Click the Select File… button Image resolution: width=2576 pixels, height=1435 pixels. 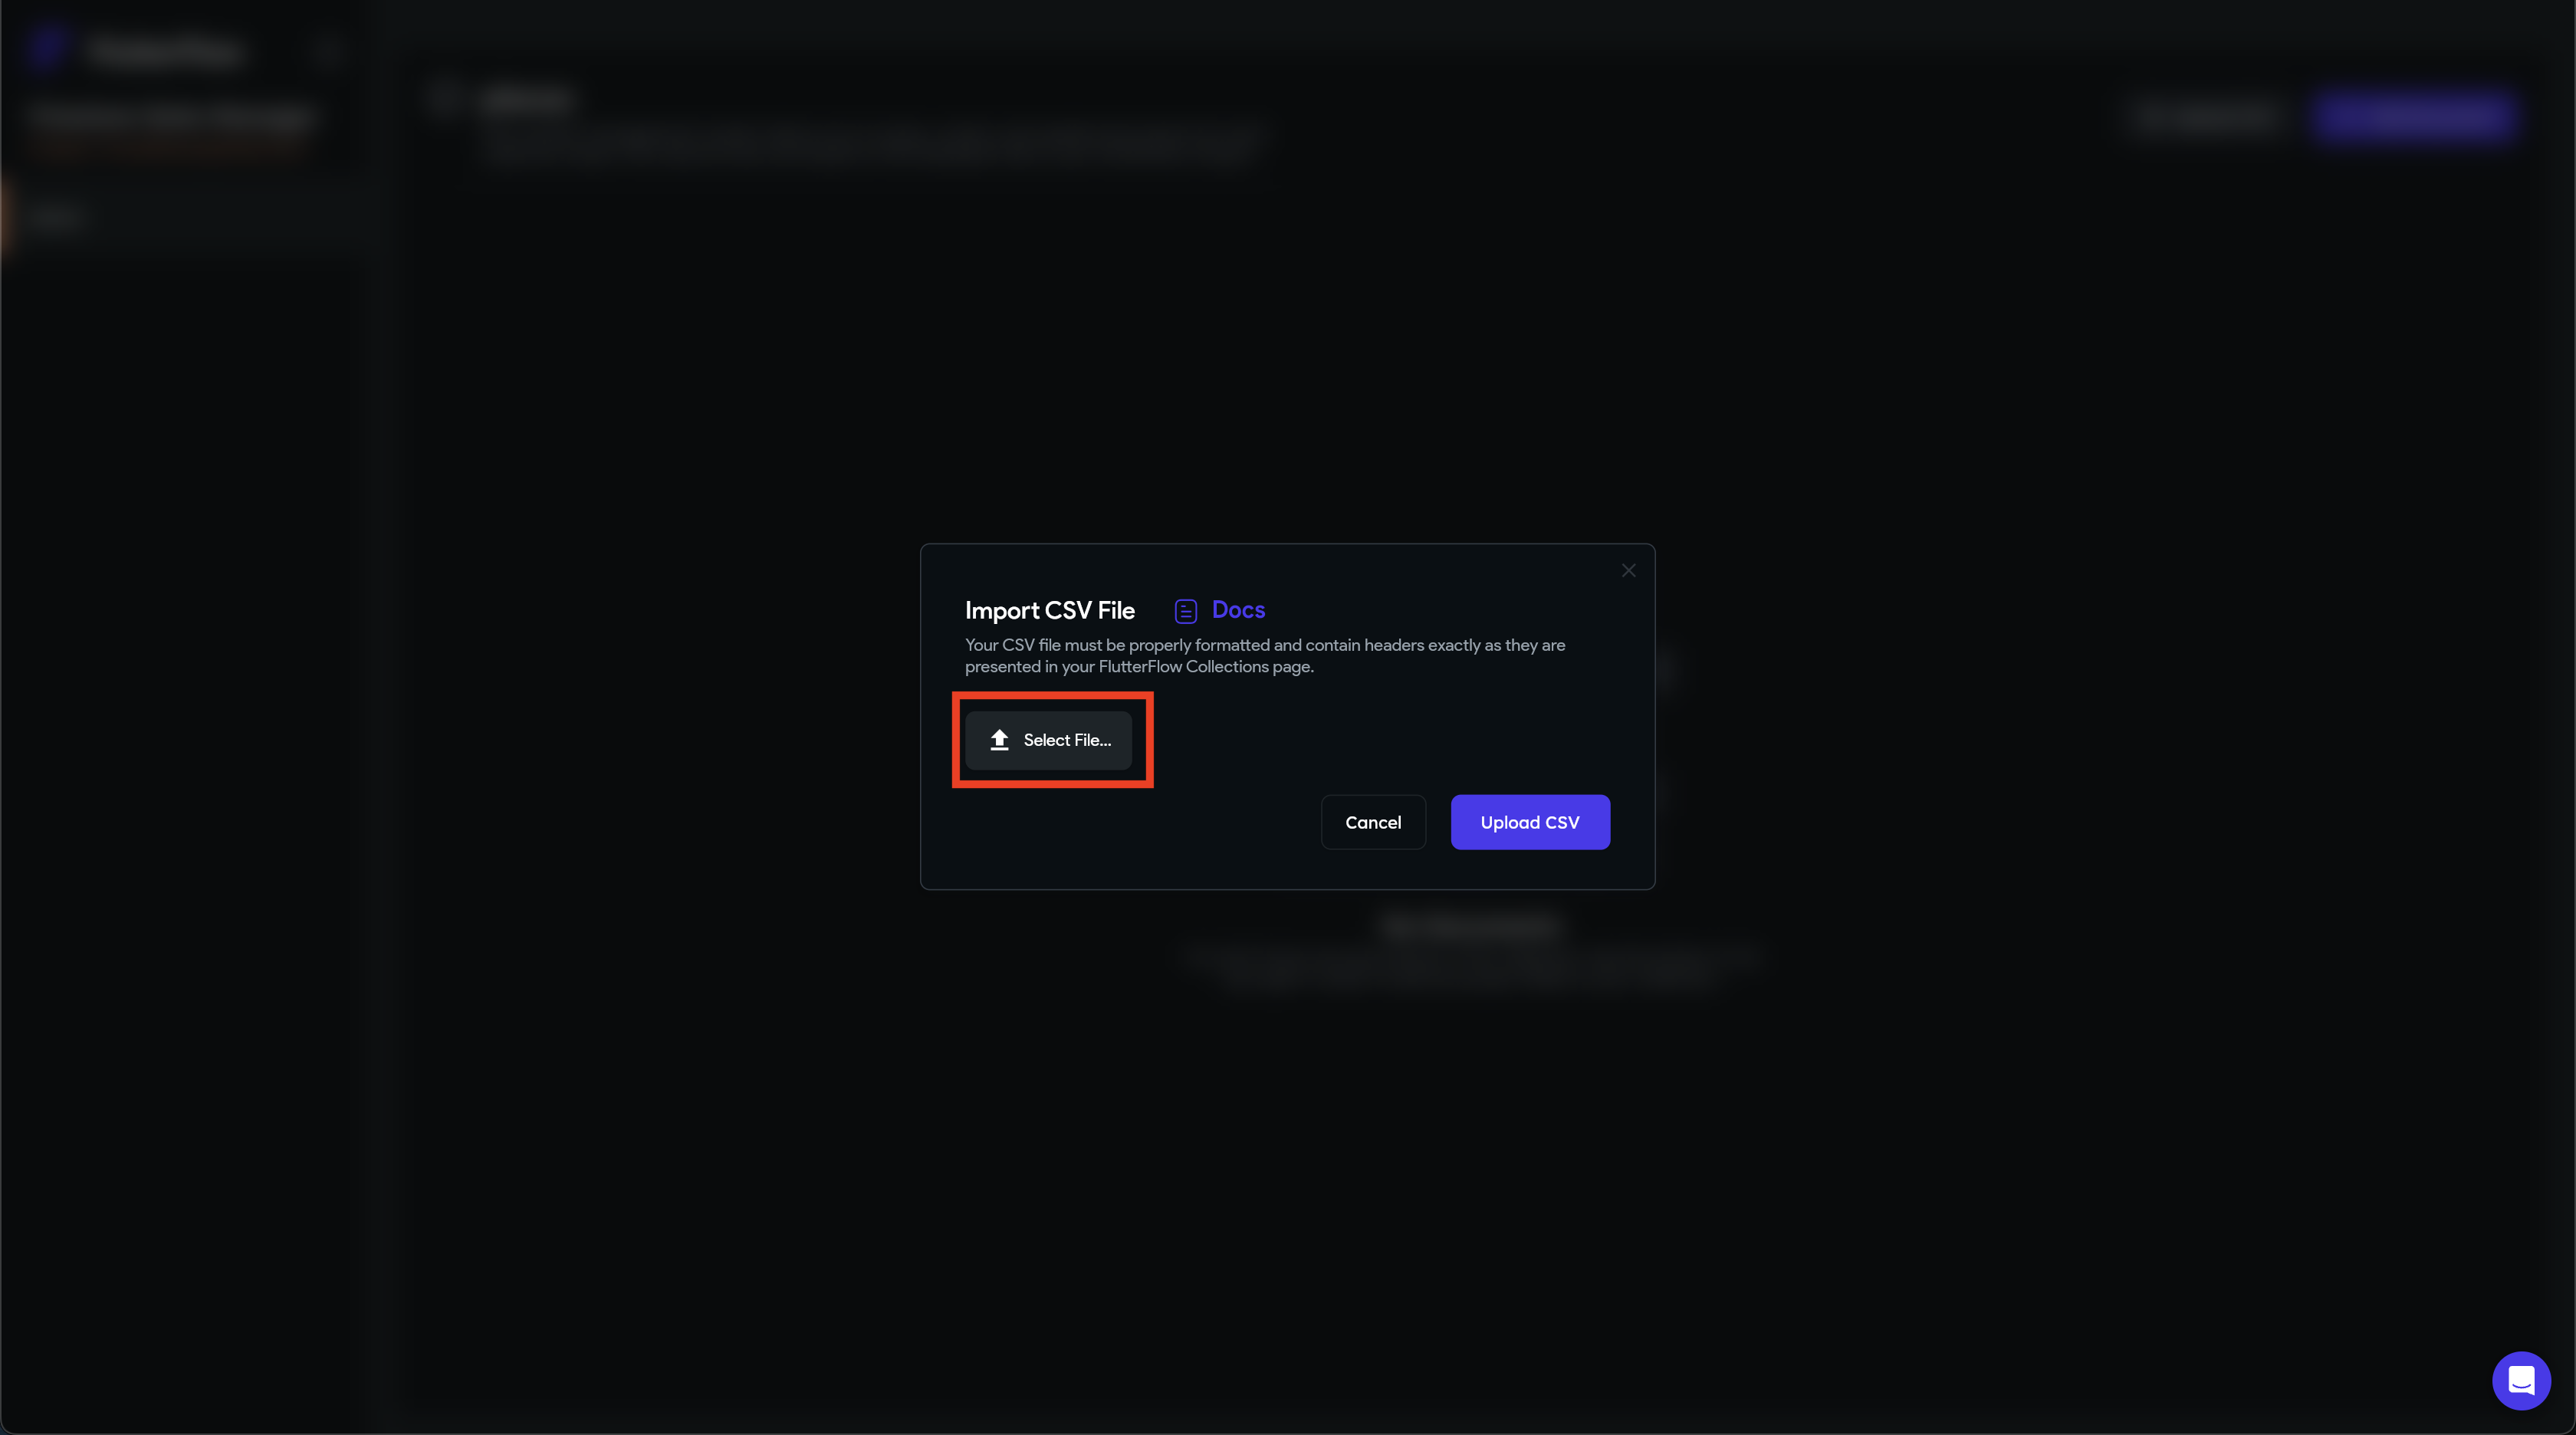[1048, 740]
